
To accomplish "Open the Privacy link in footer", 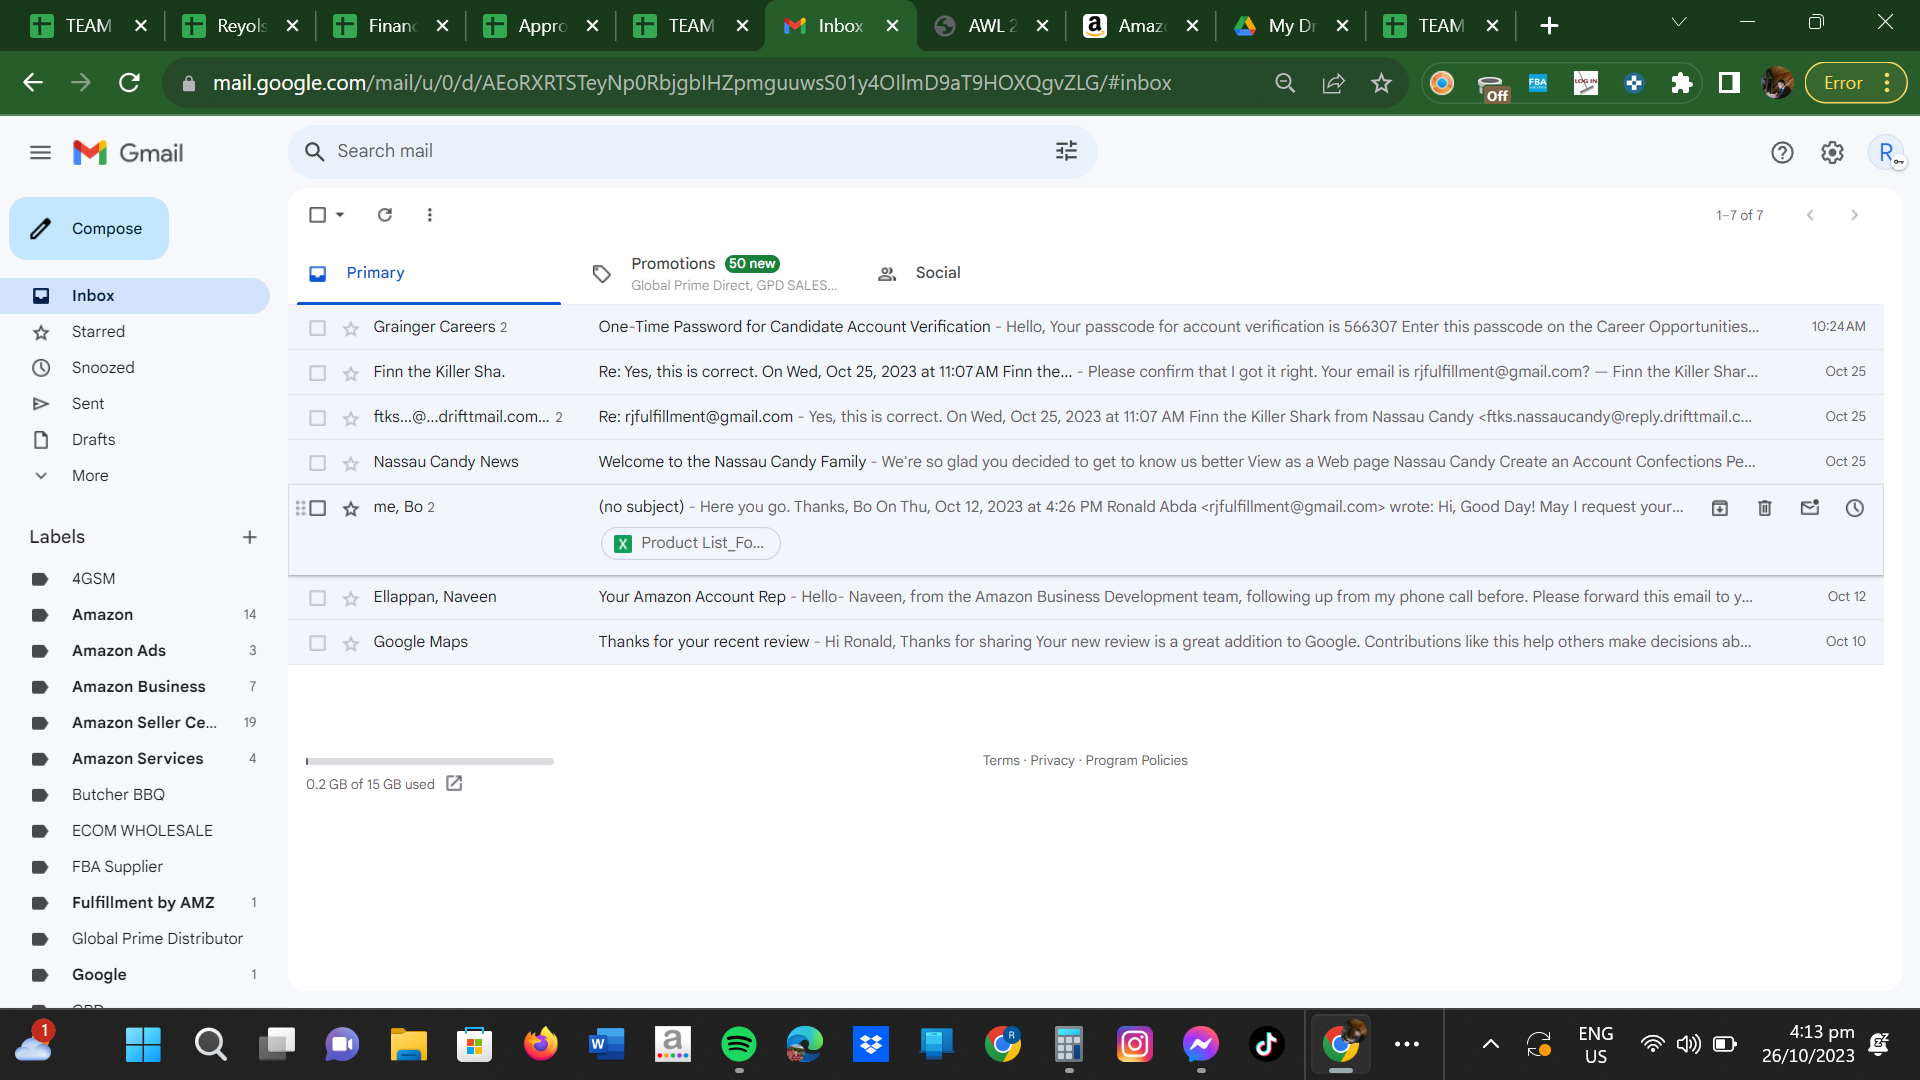I will point(1052,761).
